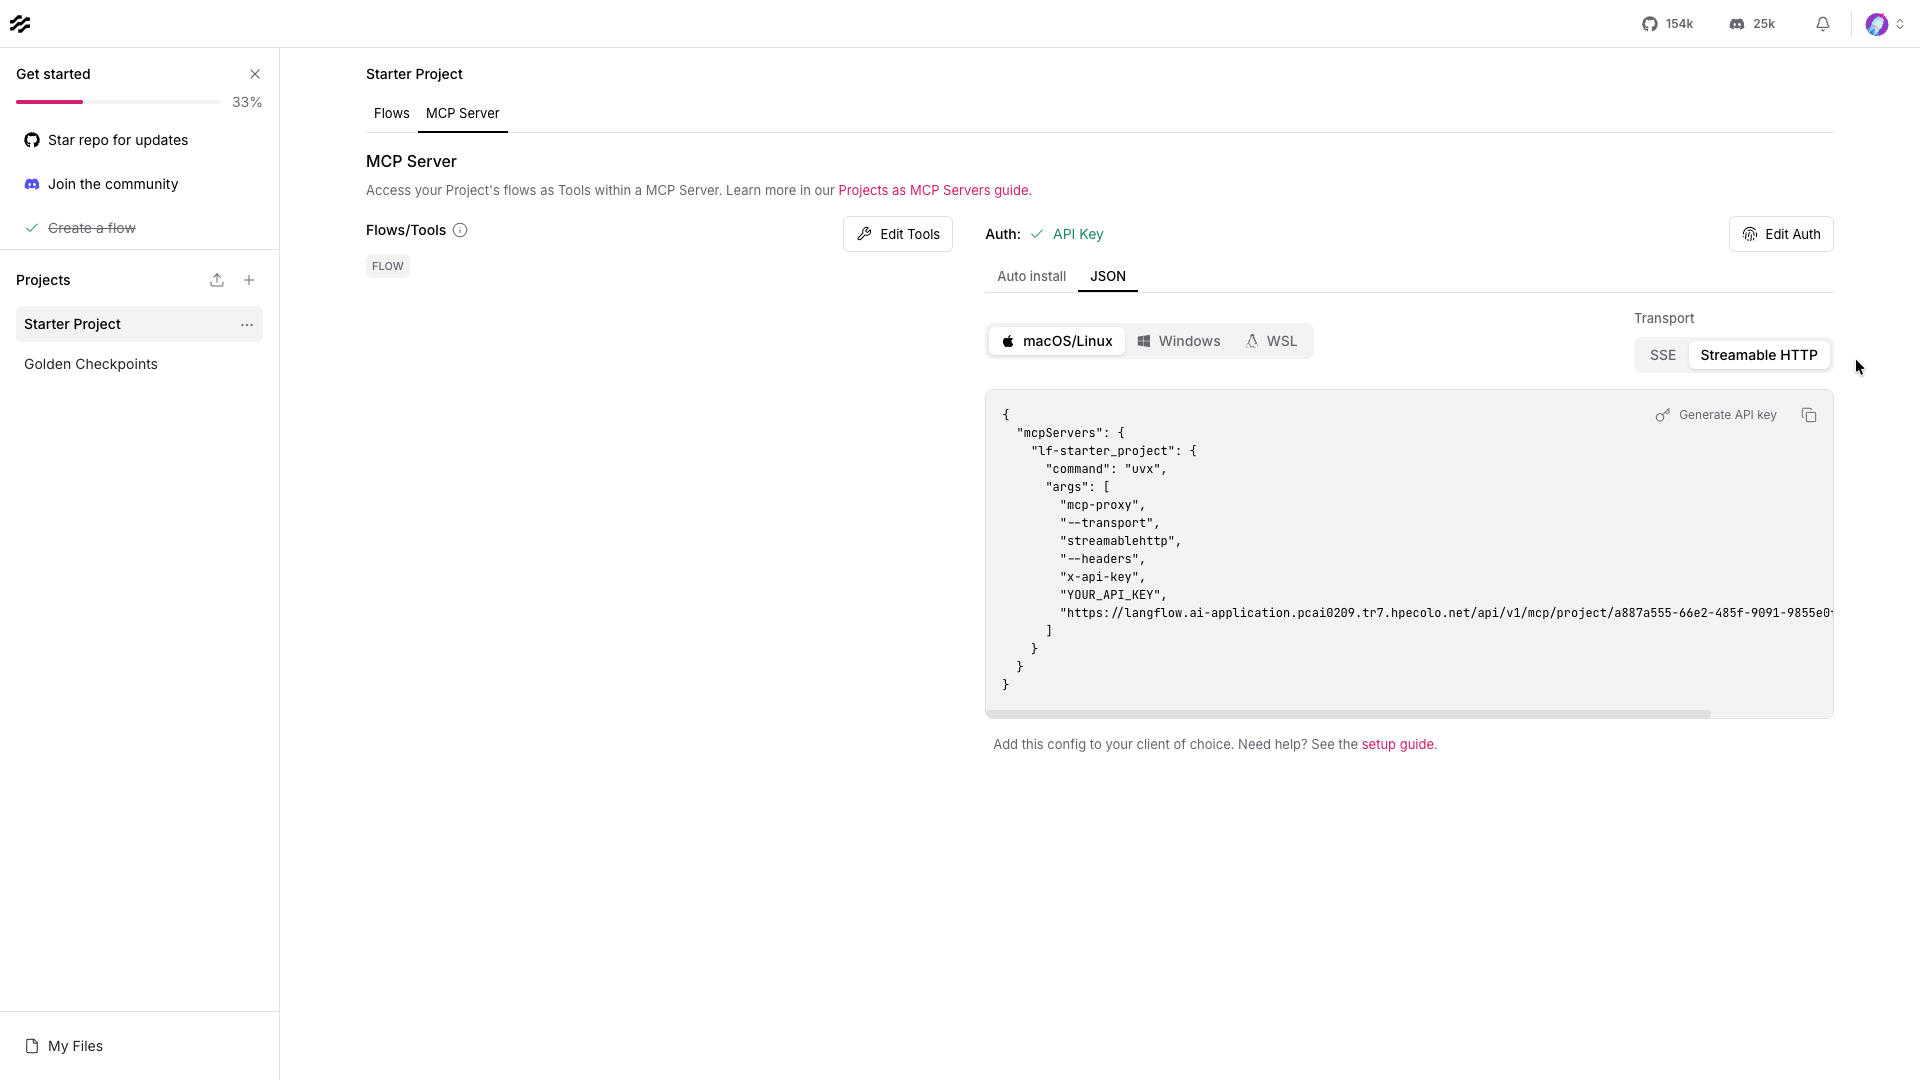Click the Edit Auth button
Image resolution: width=1920 pixels, height=1080 pixels.
coord(1781,234)
